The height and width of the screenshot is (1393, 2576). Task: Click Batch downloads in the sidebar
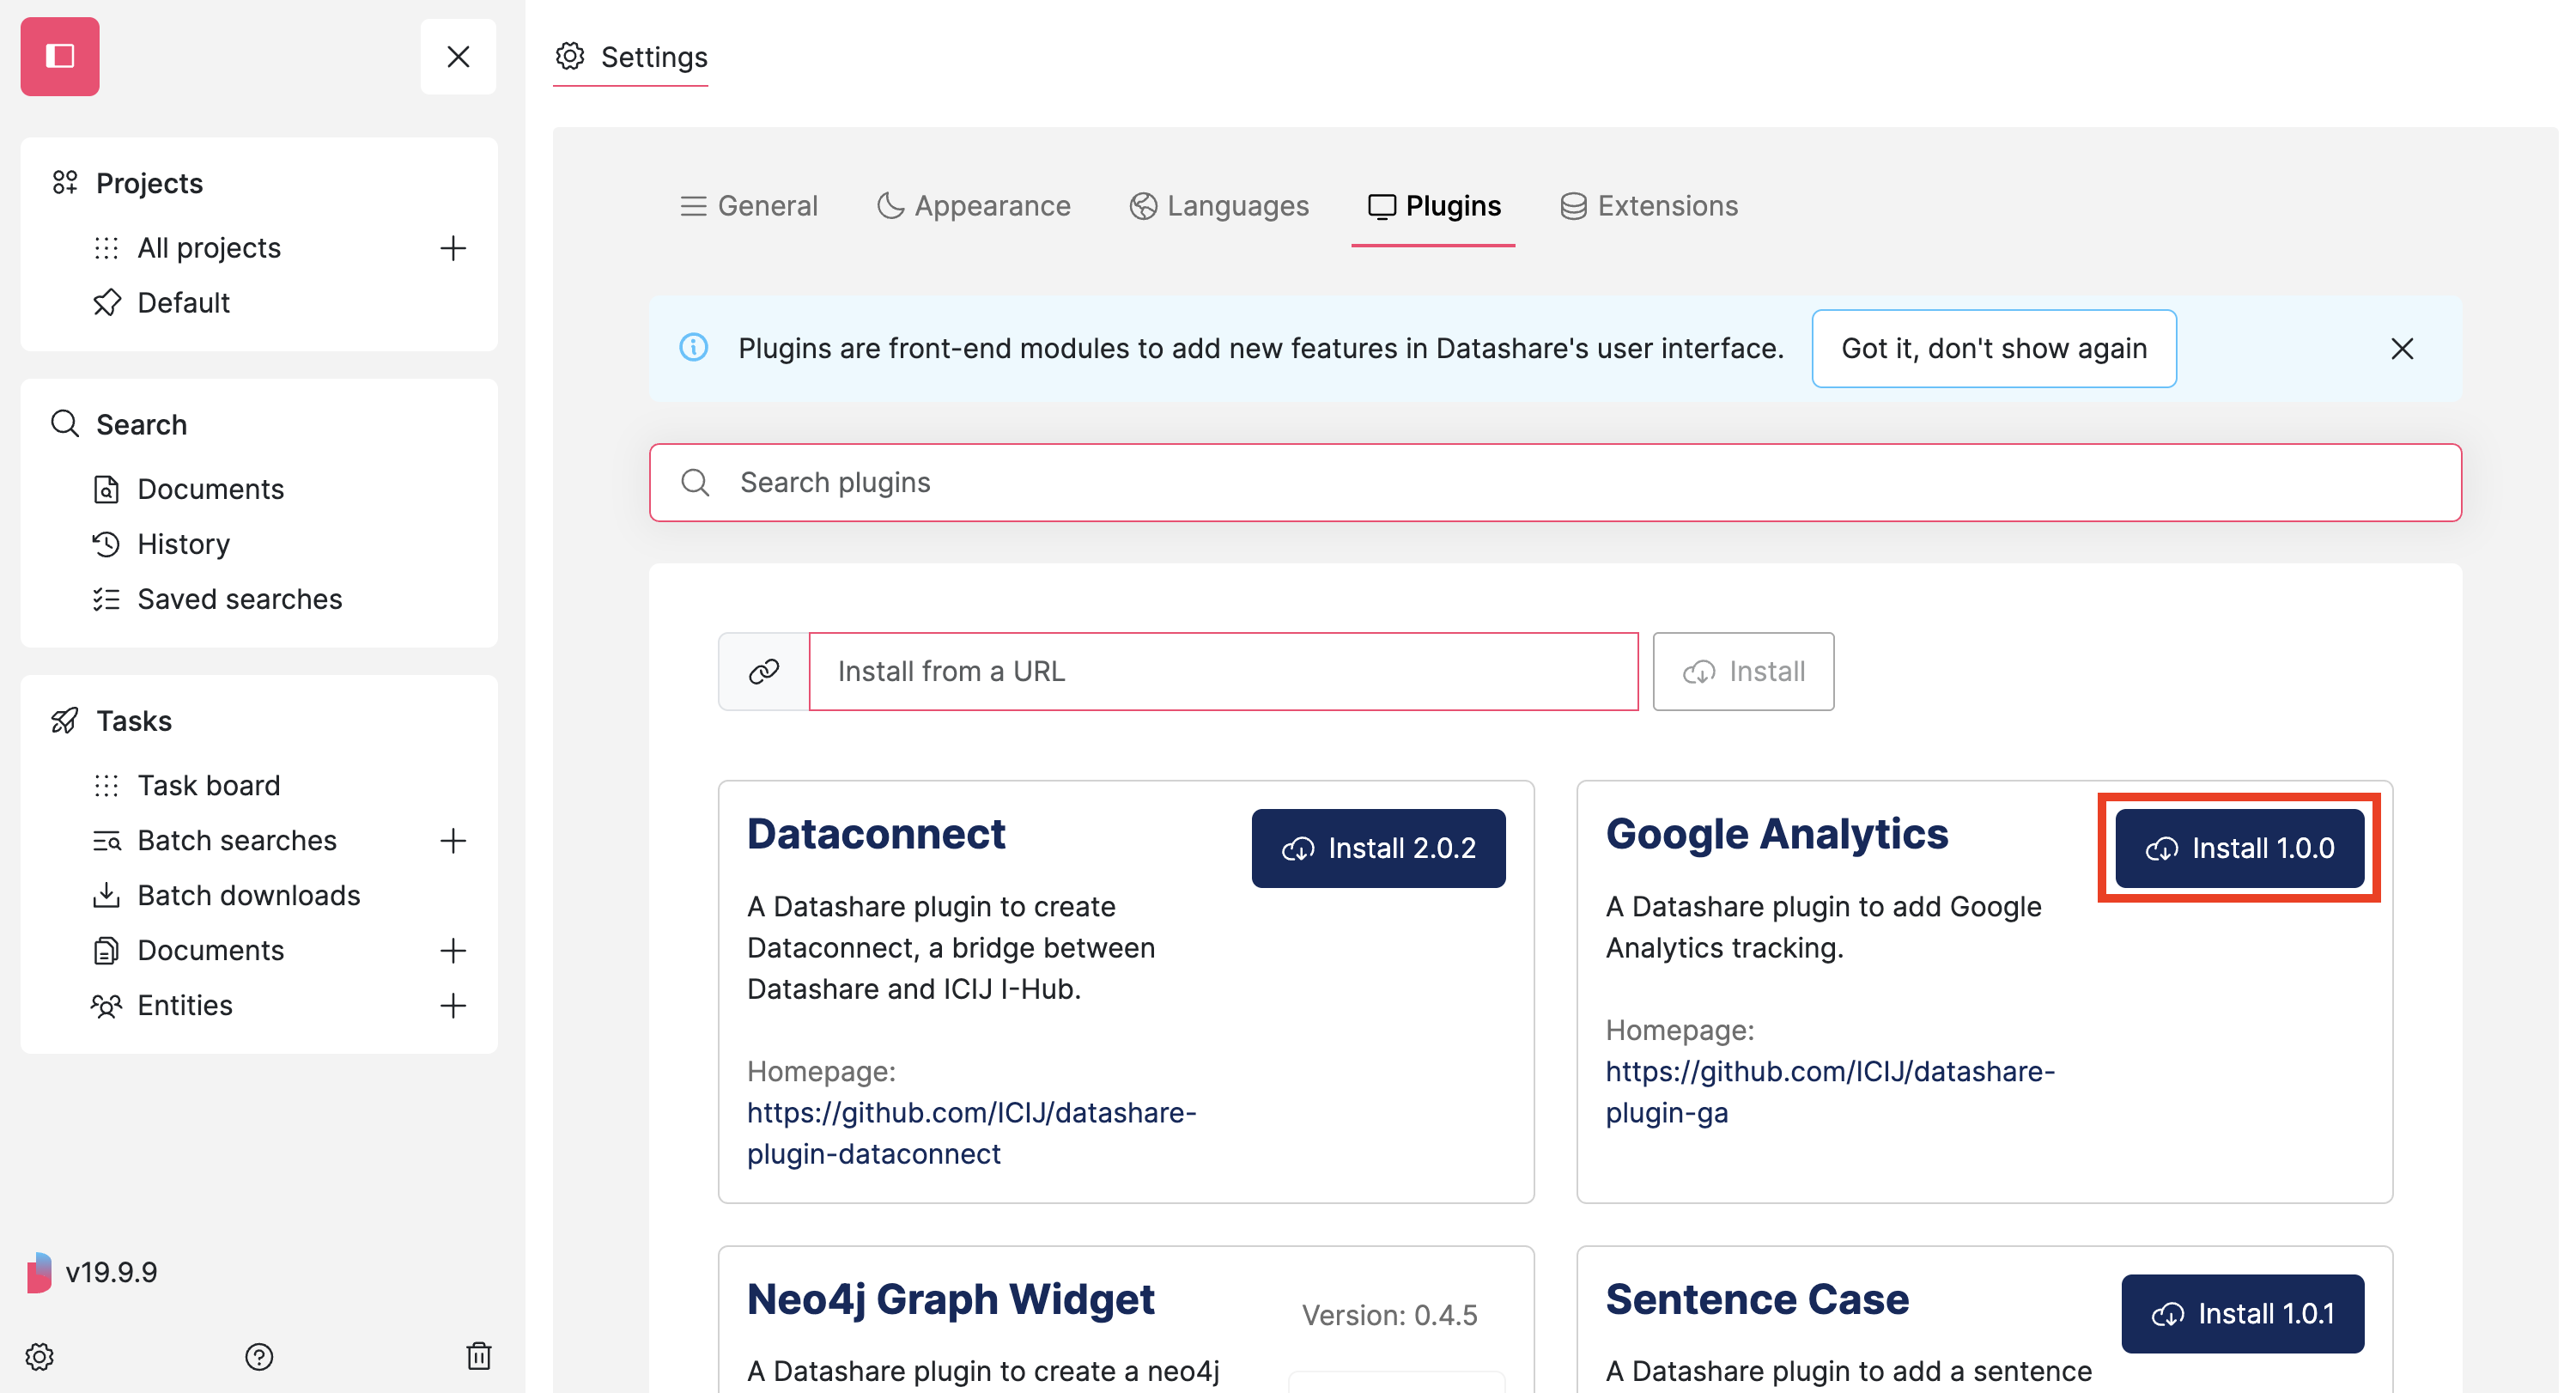pyautogui.click(x=249, y=895)
